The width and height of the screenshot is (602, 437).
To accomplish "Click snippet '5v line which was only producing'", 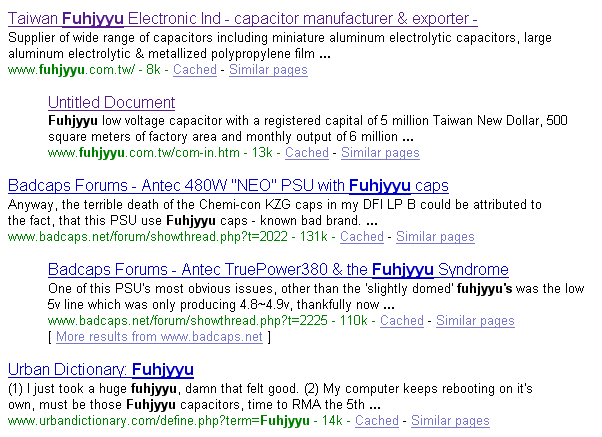I will coord(142,305).
